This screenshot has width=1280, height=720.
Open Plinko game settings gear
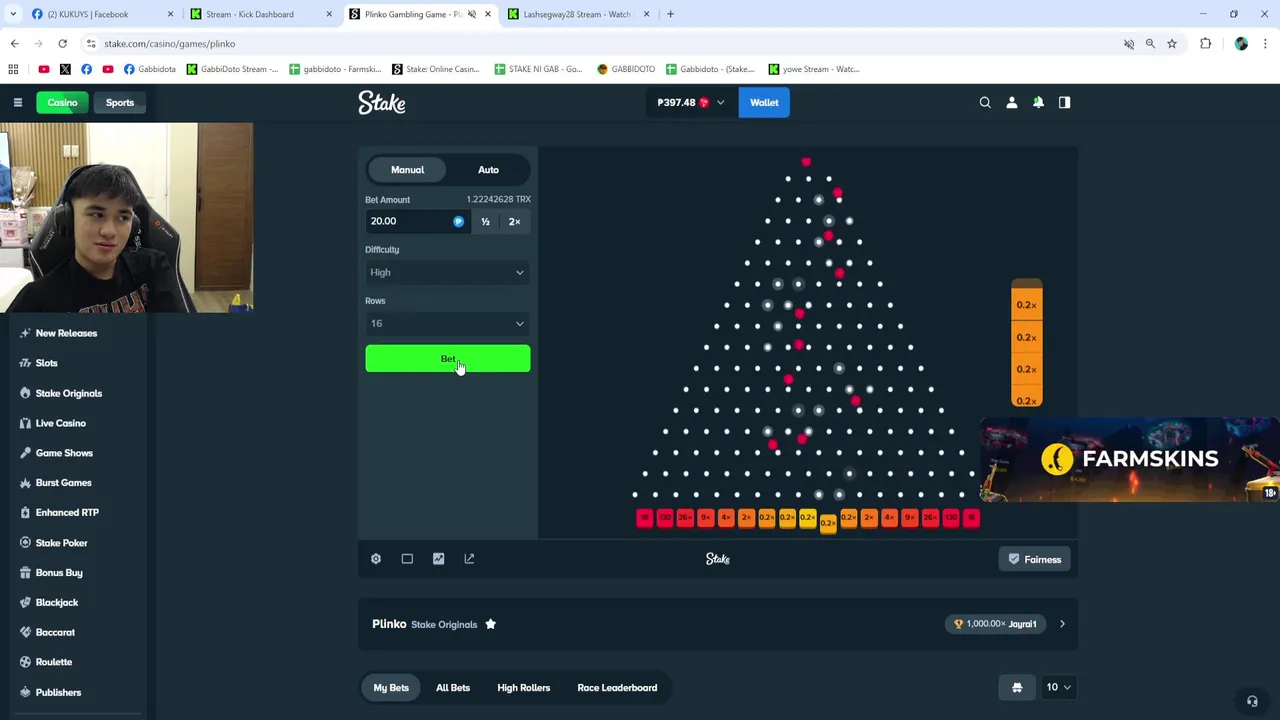click(x=376, y=559)
